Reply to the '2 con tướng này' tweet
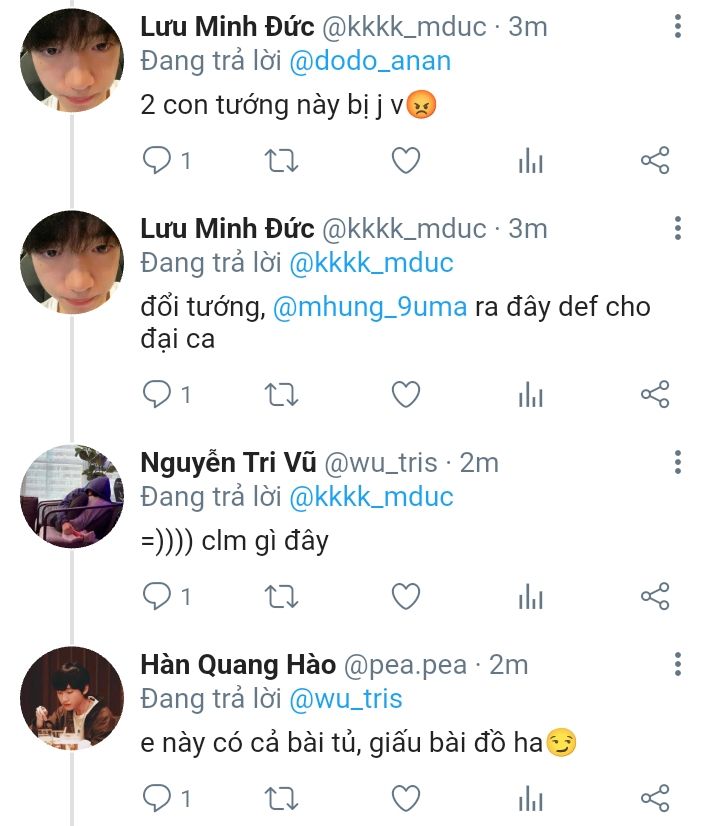Screen dimensions: 719x826 (x=158, y=160)
